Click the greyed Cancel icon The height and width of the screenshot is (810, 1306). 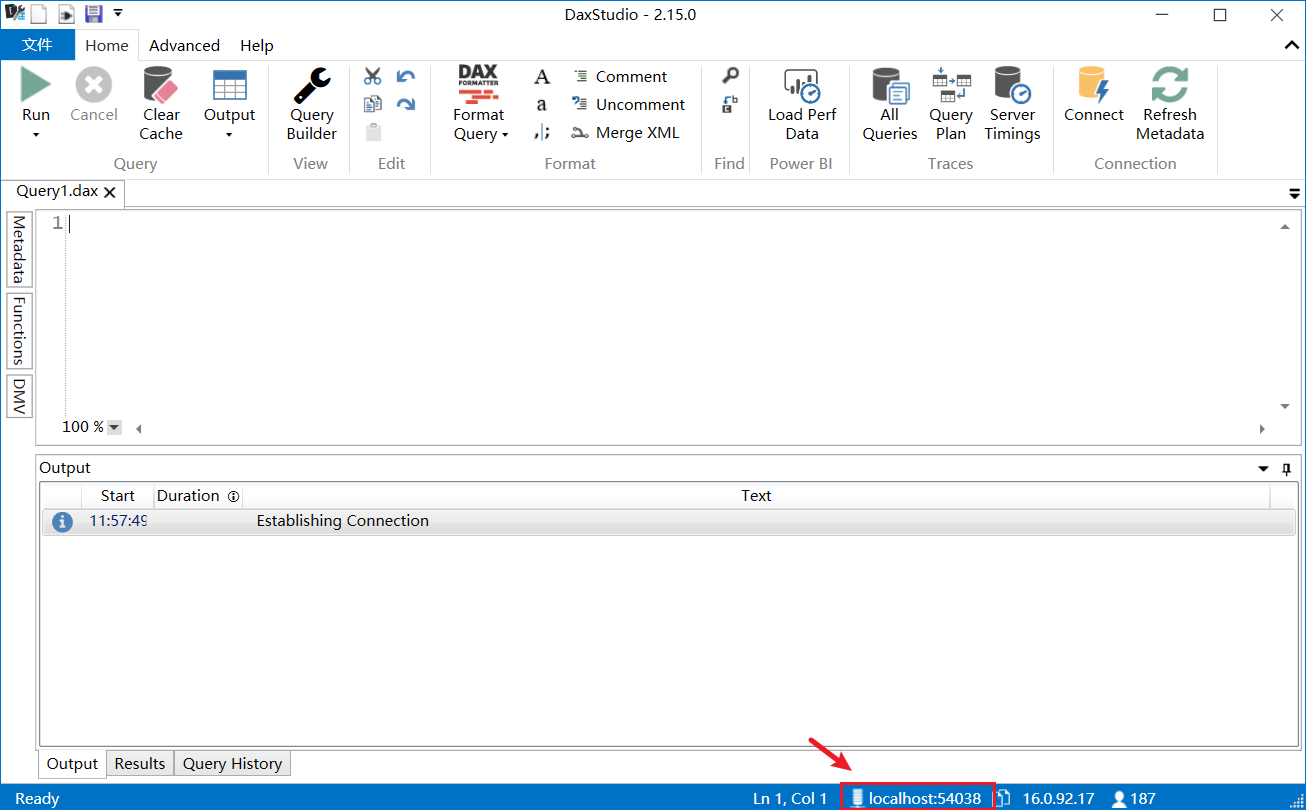pos(94,86)
